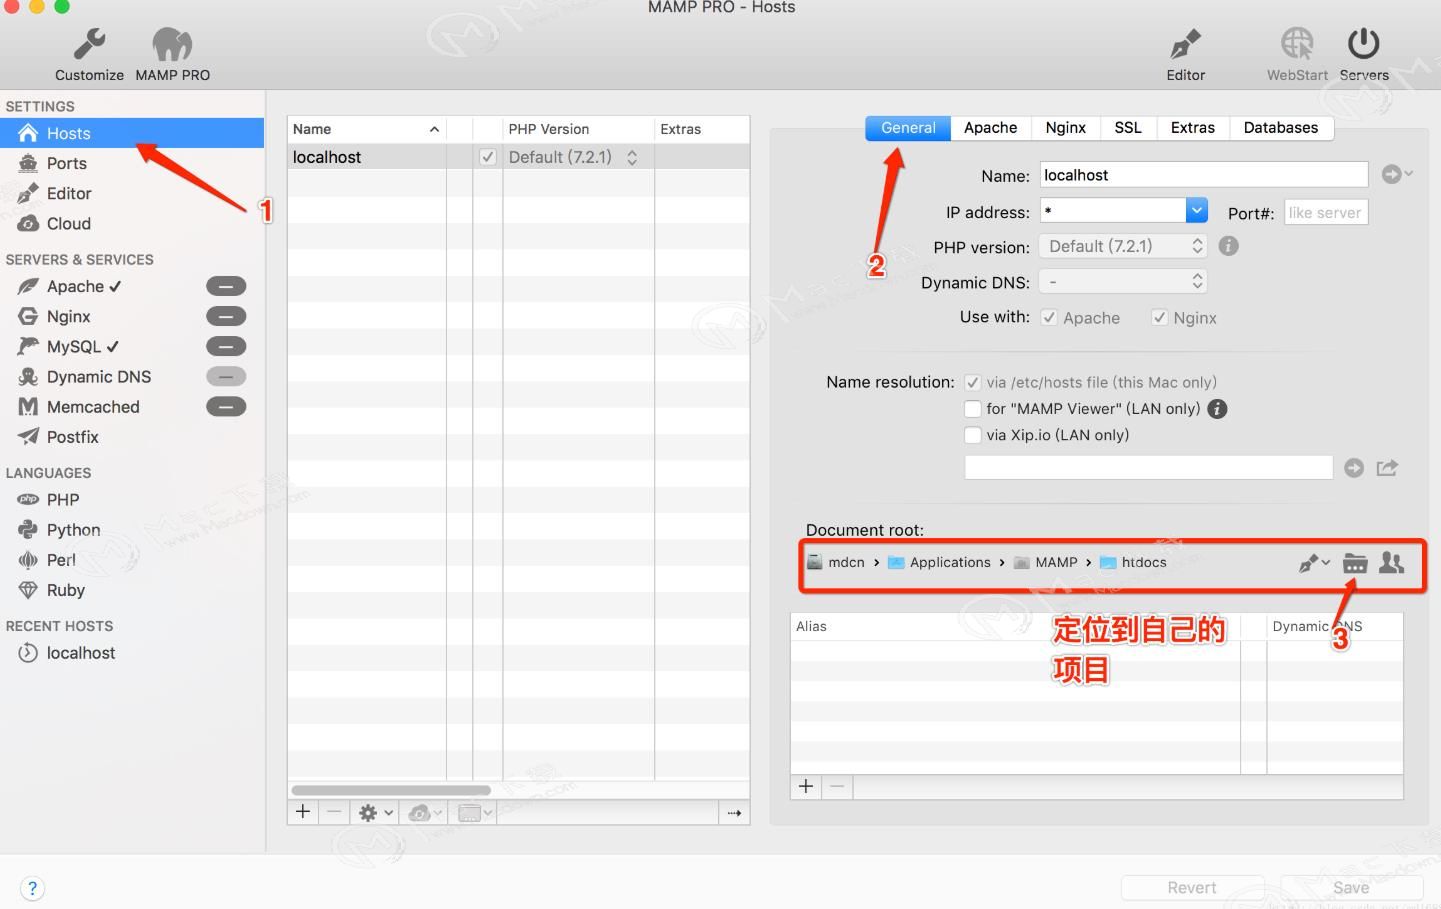Viewport: 1441px width, 909px height.
Task: Show MAMP Viewer info icon
Action: tap(1217, 408)
